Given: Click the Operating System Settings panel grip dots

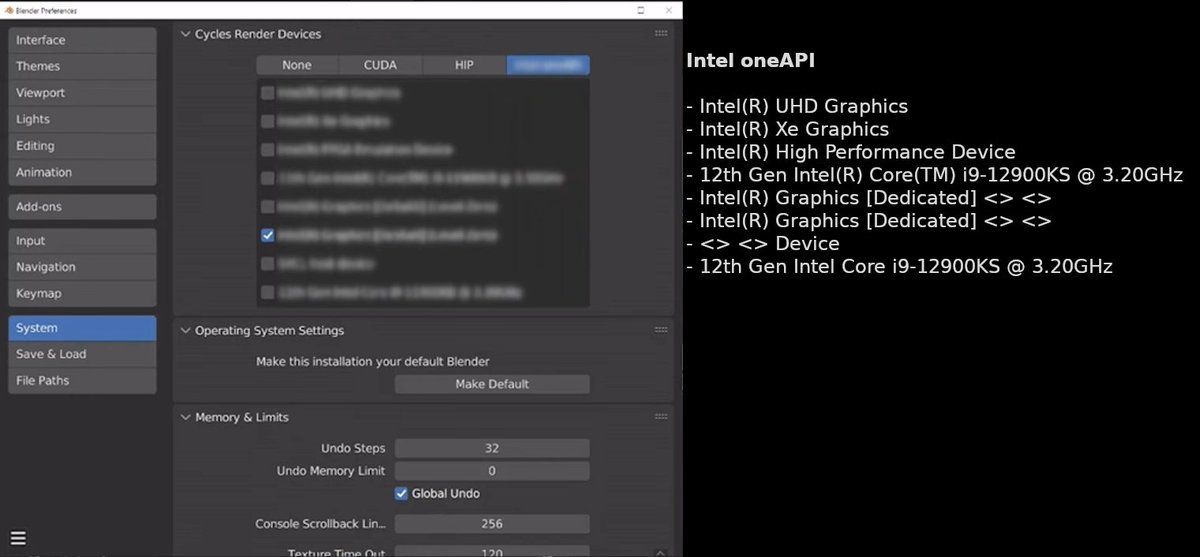Looking at the screenshot, I should [661, 330].
